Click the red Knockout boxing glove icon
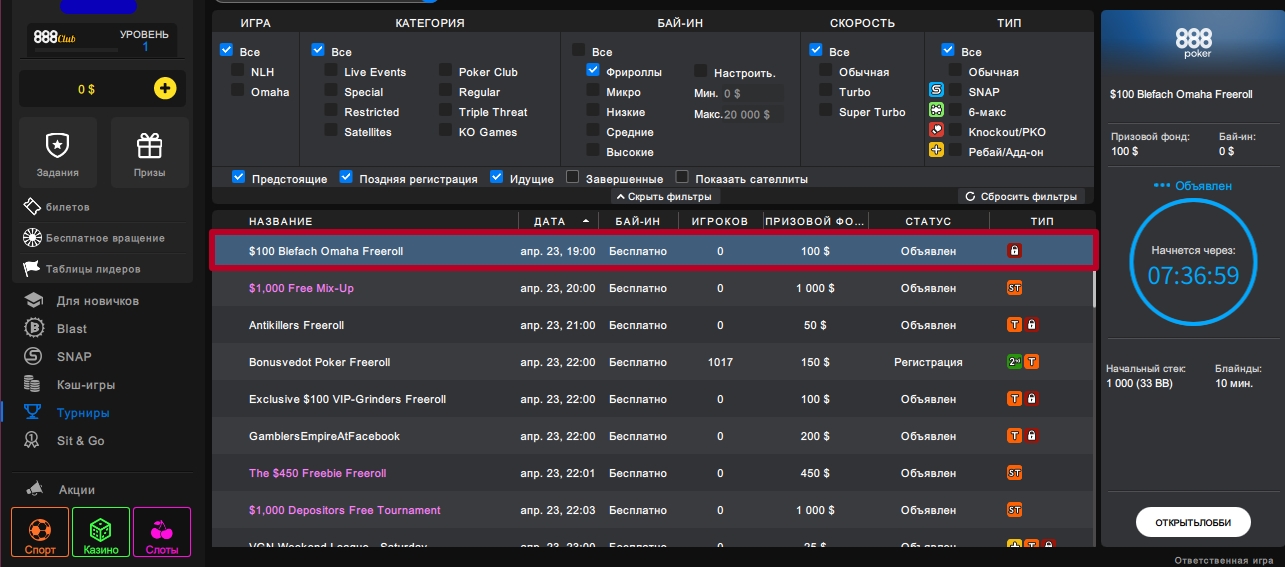Viewport: 1285px width, 567px height. [937, 130]
